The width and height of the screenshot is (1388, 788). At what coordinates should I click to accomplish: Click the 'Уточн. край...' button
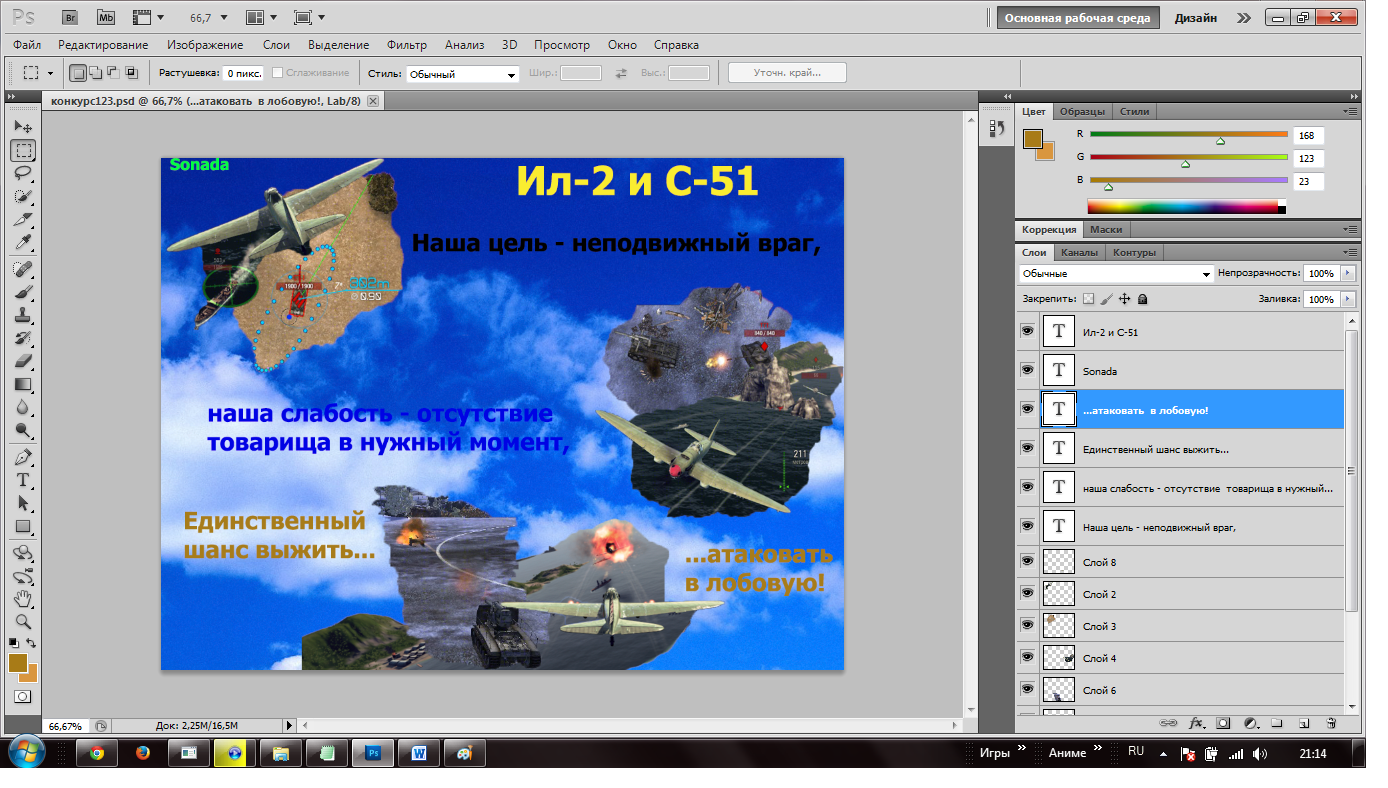pyautogui.click(x=787, y=72)
